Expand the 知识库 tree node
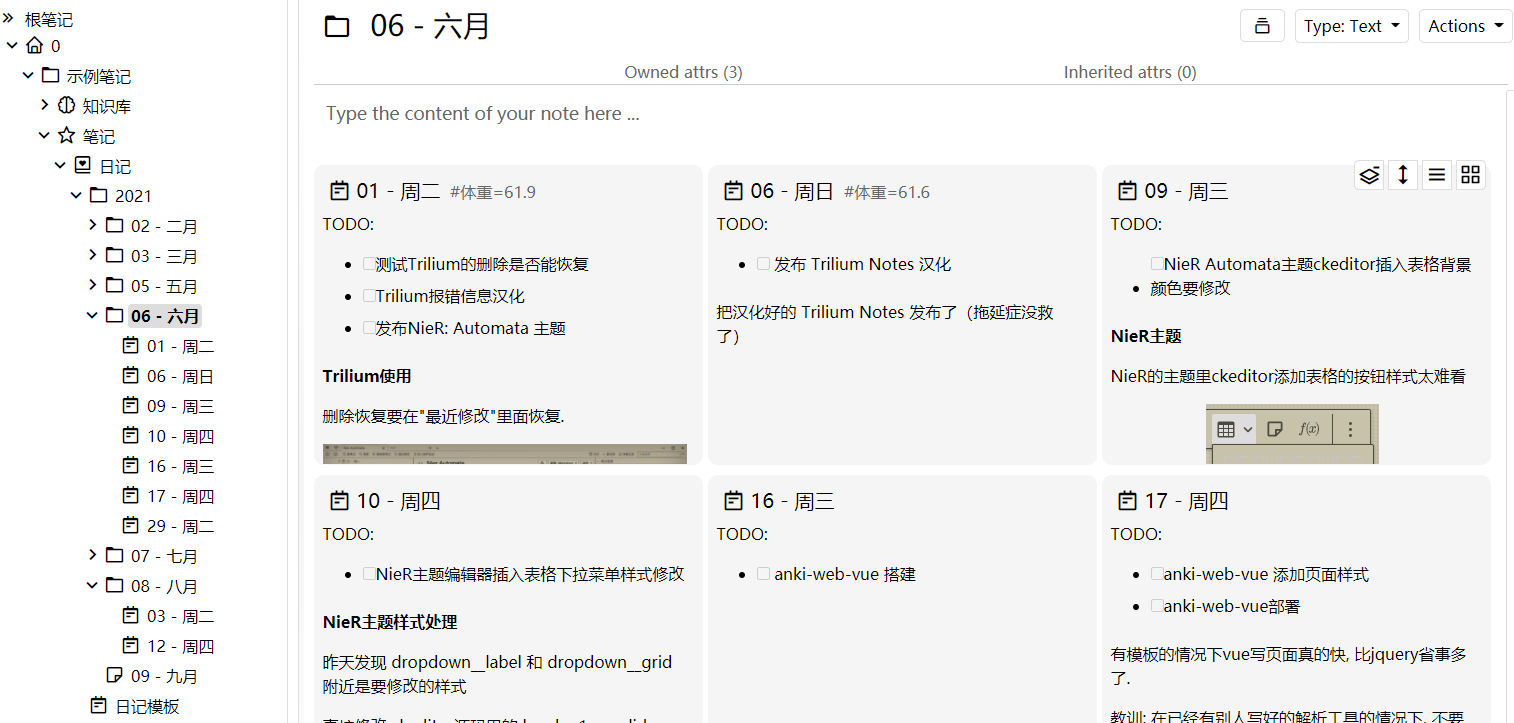This screenshot has width=1514, height=723. [44, 105]
